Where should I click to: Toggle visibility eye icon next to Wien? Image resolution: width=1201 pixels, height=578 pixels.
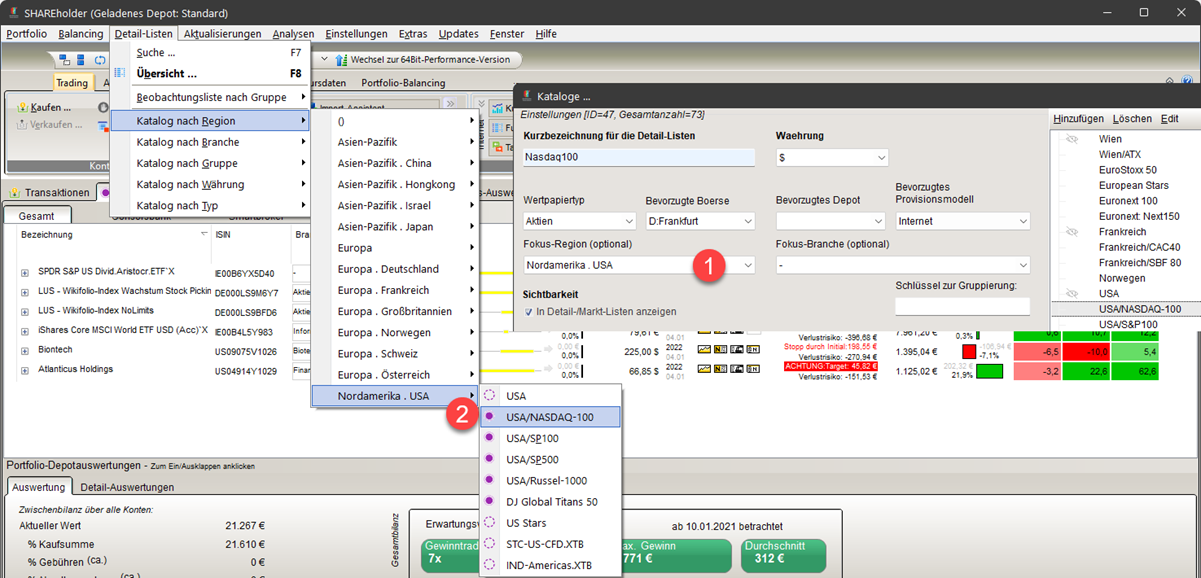pyautogui.click(x=1073, y=139)
